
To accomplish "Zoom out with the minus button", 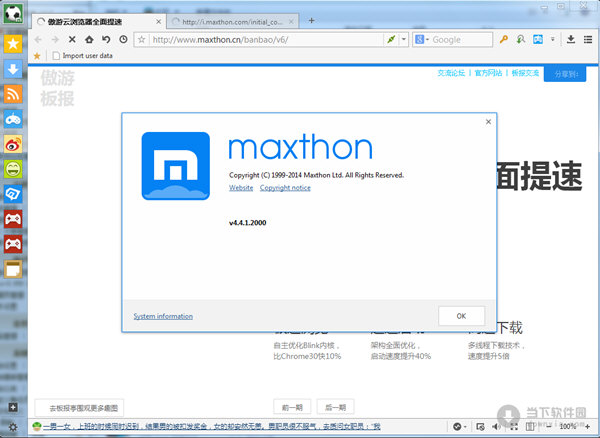I will 549,426.
